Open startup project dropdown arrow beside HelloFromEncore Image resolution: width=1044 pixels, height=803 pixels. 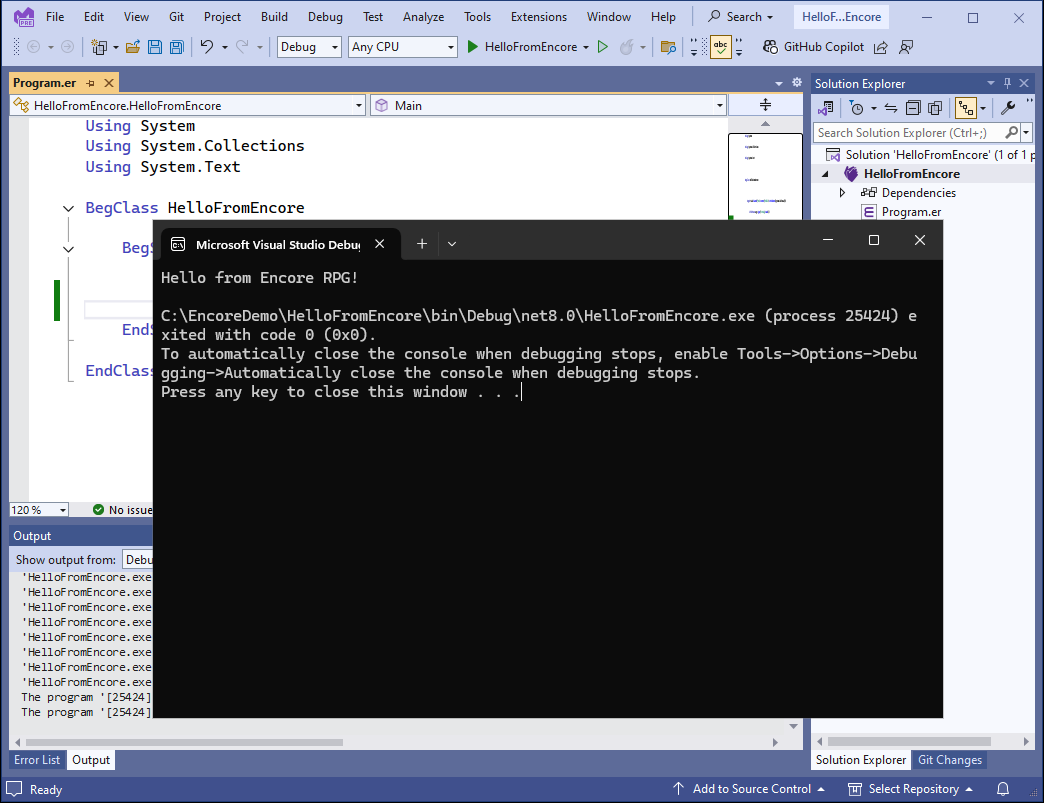tap(586, 47)
